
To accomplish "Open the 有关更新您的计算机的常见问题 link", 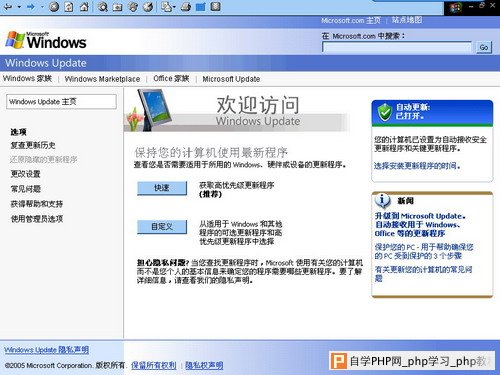I will tap(423, 273).
